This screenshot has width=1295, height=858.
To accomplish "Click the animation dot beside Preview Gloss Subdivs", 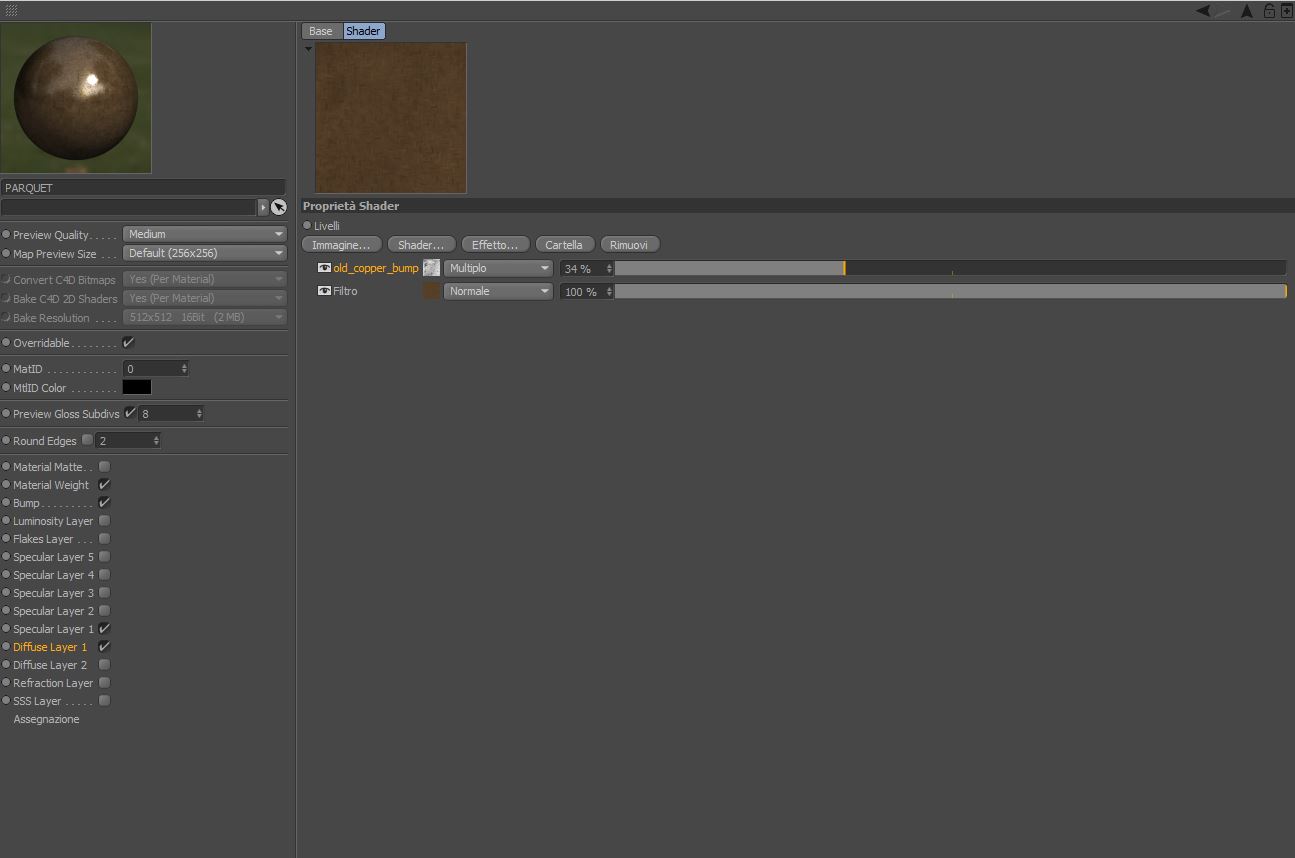I will 6,414.
